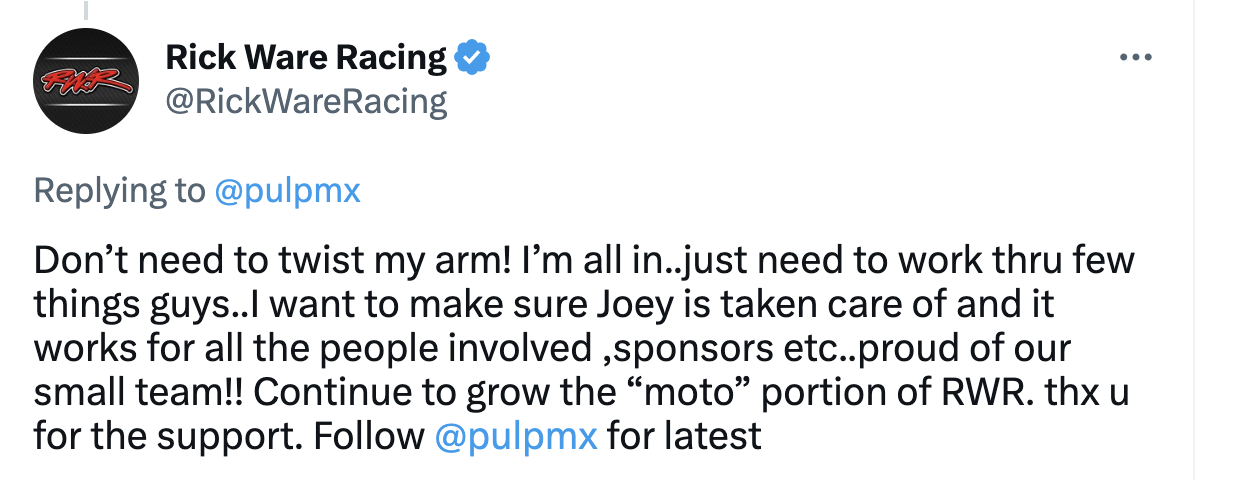Click the @RickWareRacing handle
1236x480 pixels.
(x=305, y=101)
